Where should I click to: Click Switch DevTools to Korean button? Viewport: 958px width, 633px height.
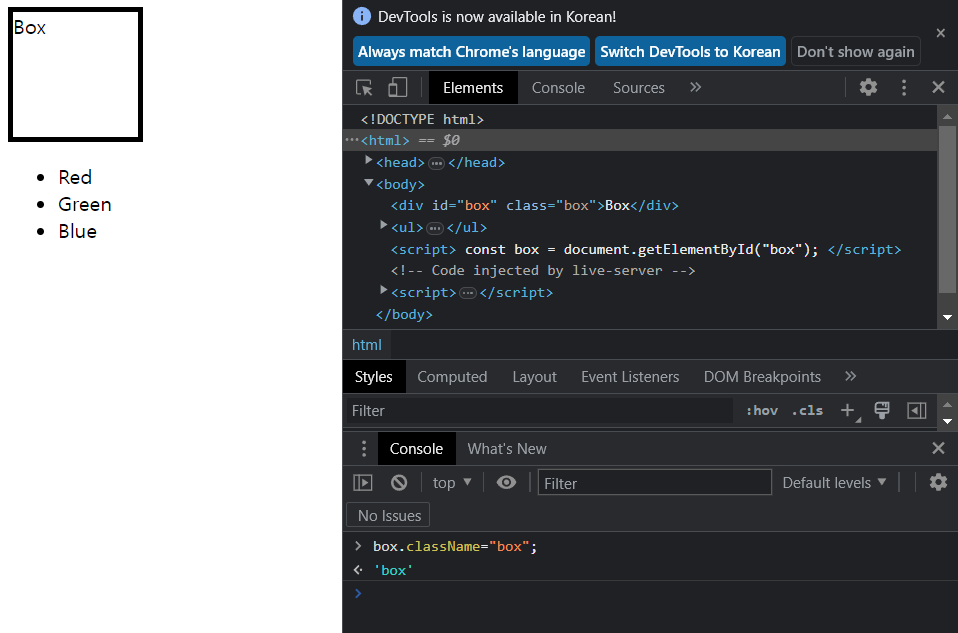tap(690, 51)
